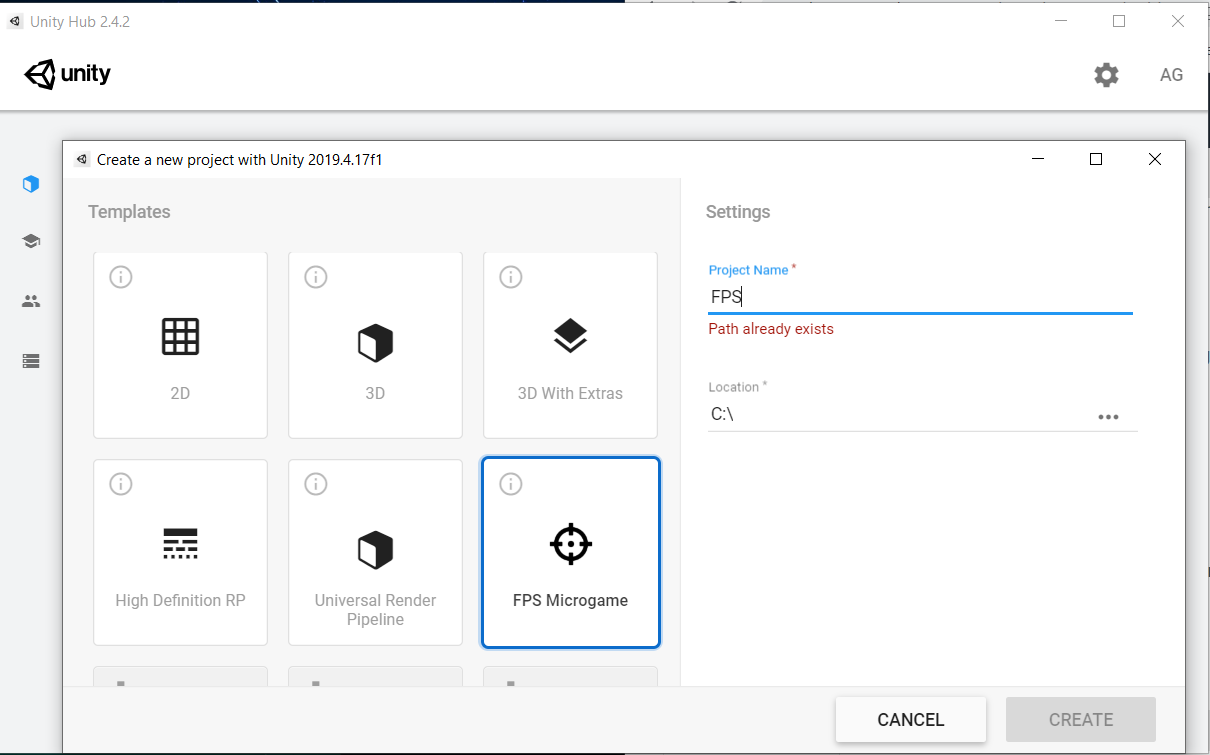View info for Universal Render Pipeline template
This screenshot has height=755, width=1210.
(x=316, y=484)
